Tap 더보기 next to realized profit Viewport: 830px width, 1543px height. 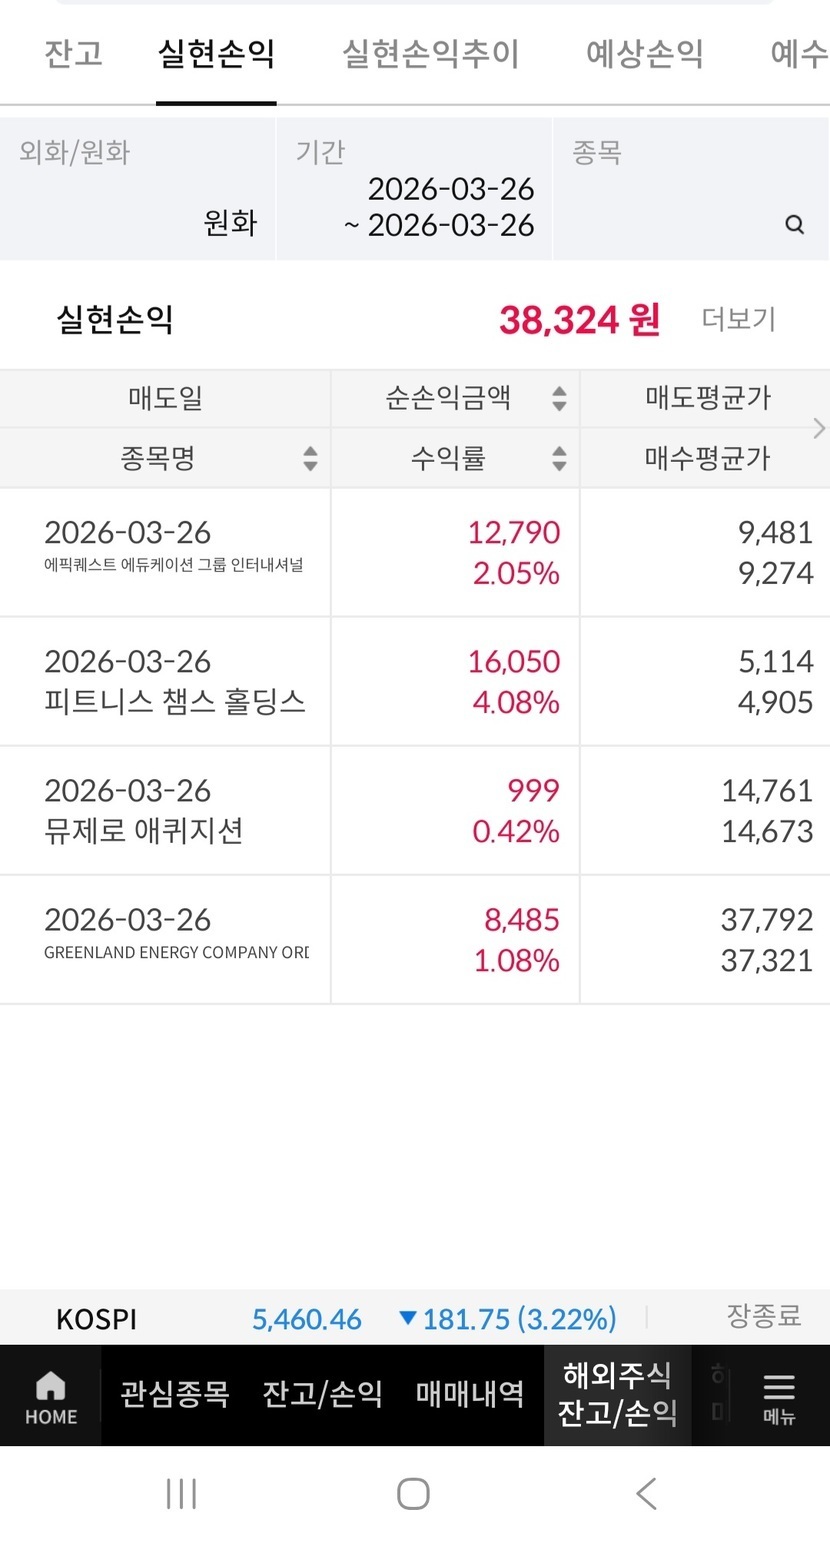738,320
